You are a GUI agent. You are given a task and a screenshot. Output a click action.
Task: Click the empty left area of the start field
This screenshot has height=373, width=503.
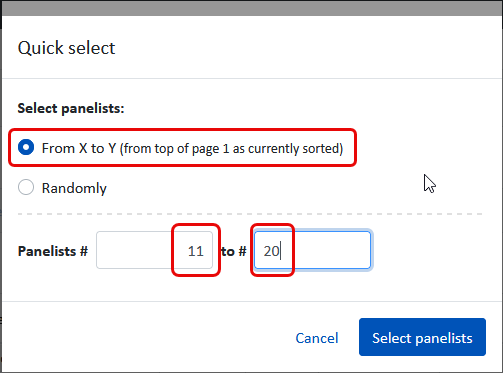133,250
